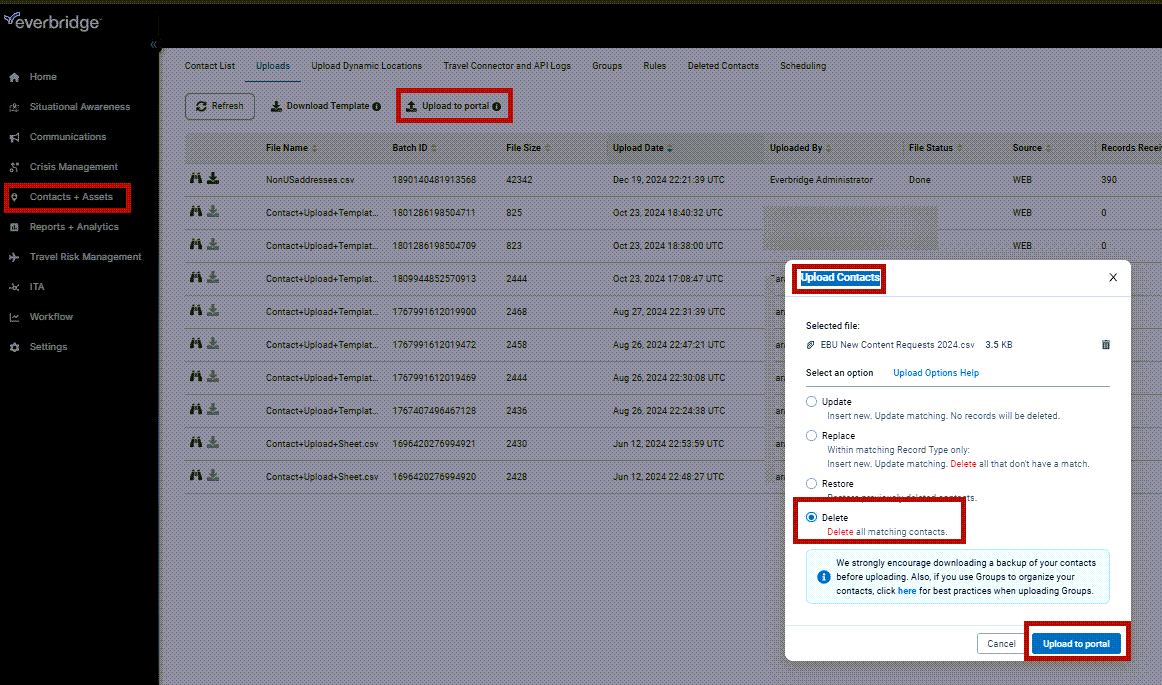Collapse the sidebar with the double chevron
This screenshot has height=685, width=1162.
pyautogui.click(x=153, y=44)
